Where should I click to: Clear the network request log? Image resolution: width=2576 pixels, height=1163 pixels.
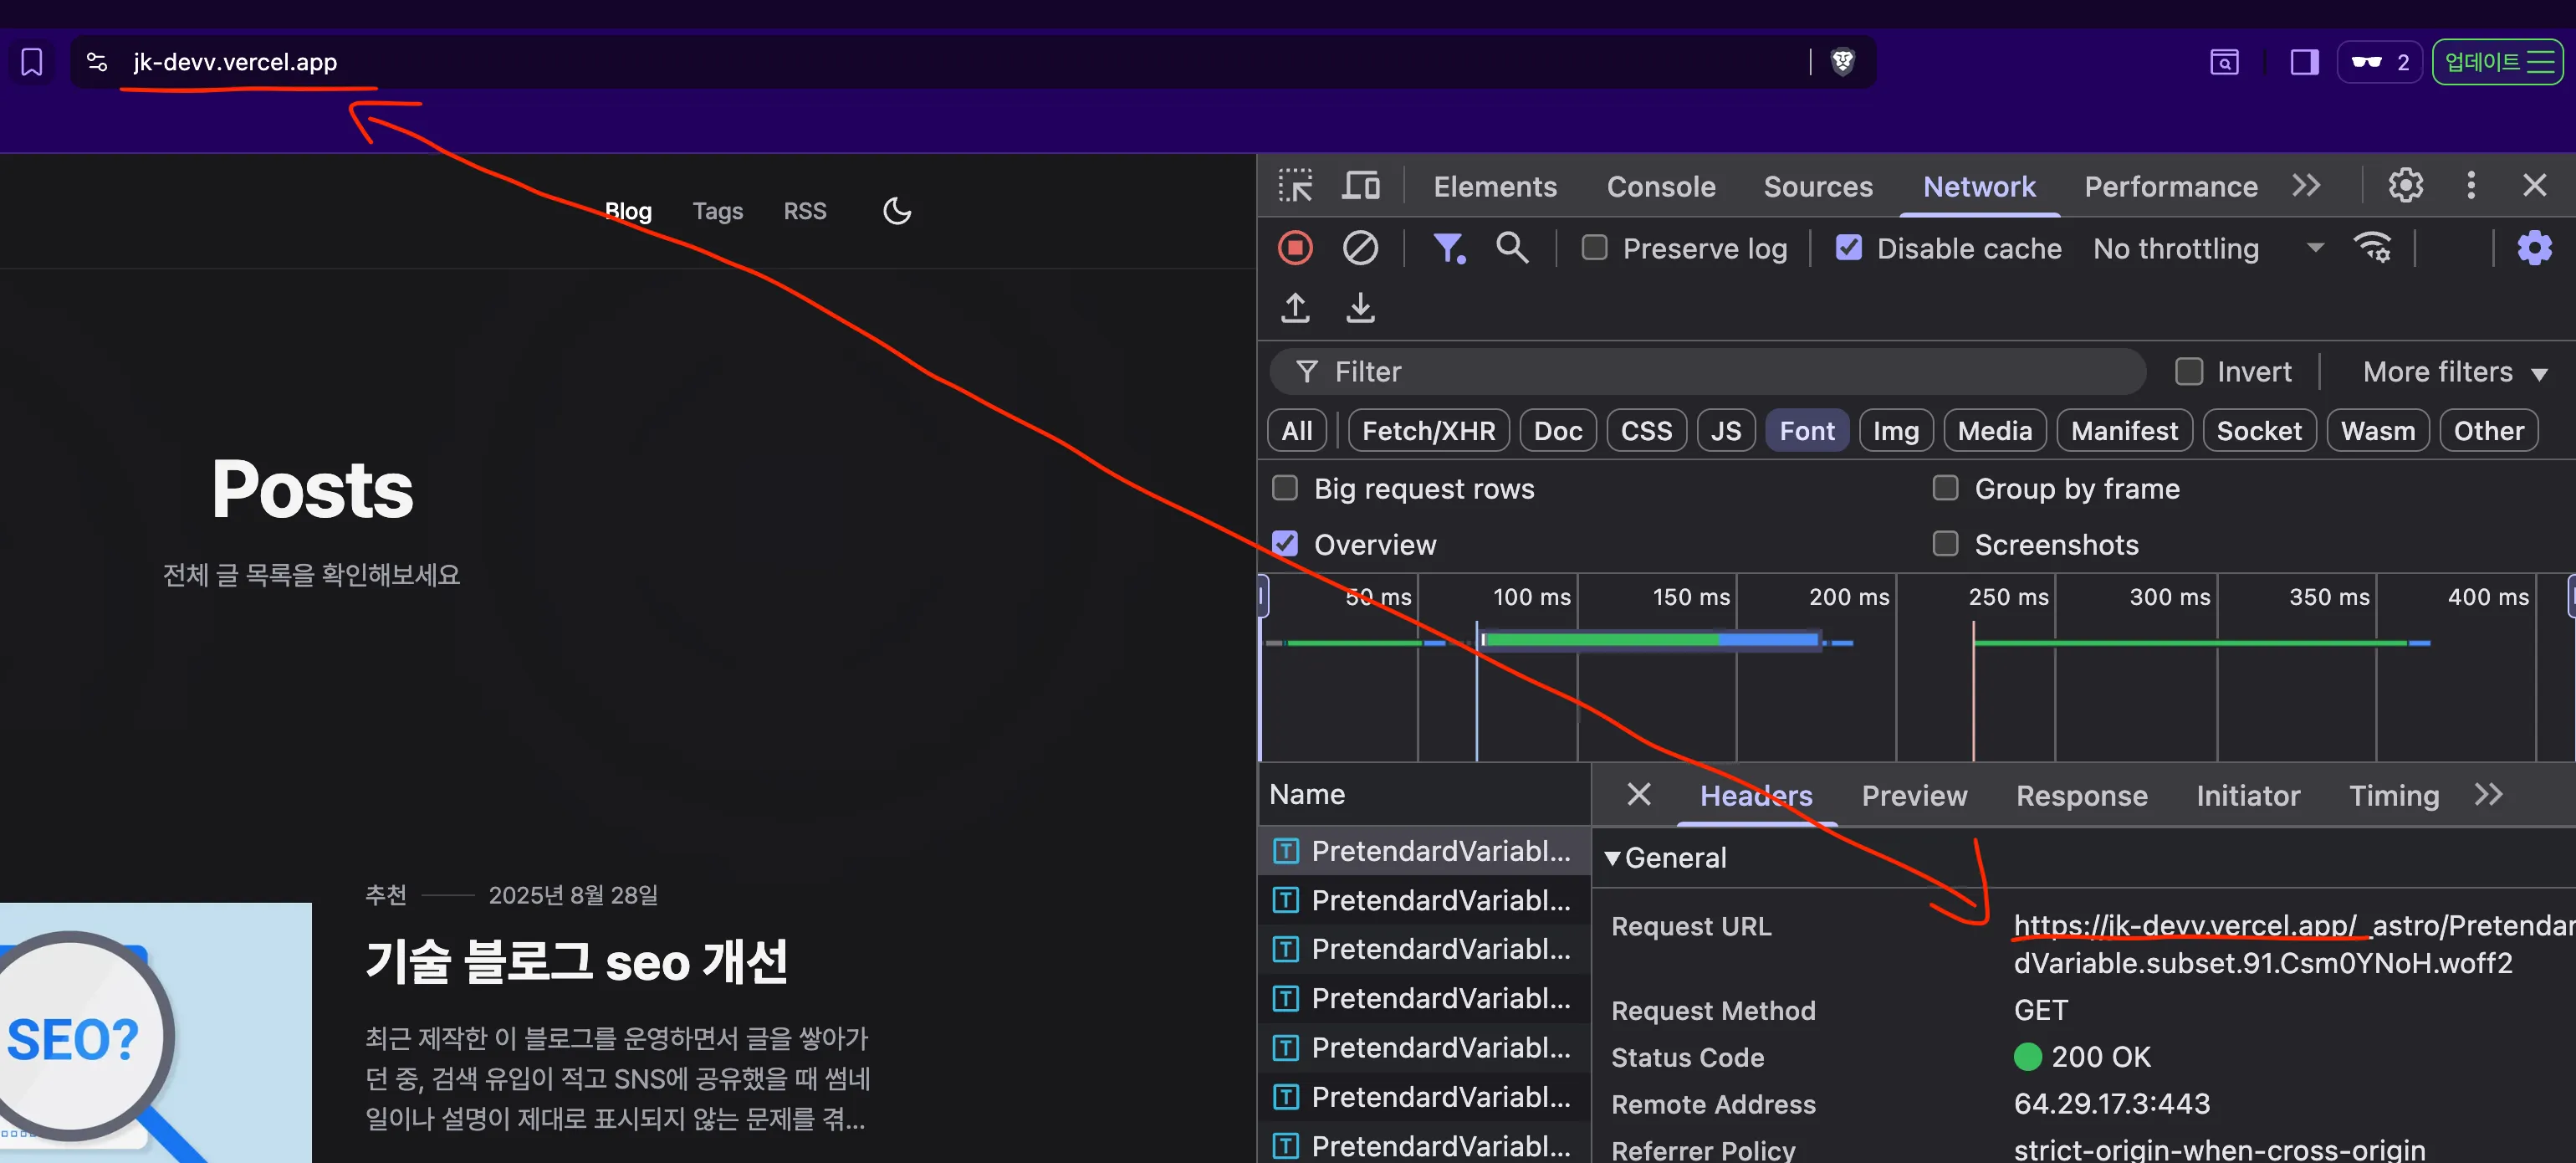tap(1360, 248)
